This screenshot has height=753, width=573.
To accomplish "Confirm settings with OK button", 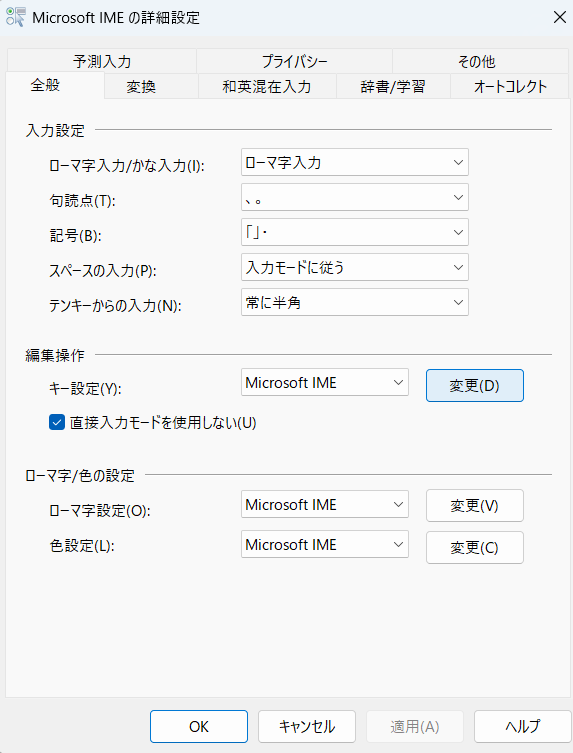I will [199, 727].
